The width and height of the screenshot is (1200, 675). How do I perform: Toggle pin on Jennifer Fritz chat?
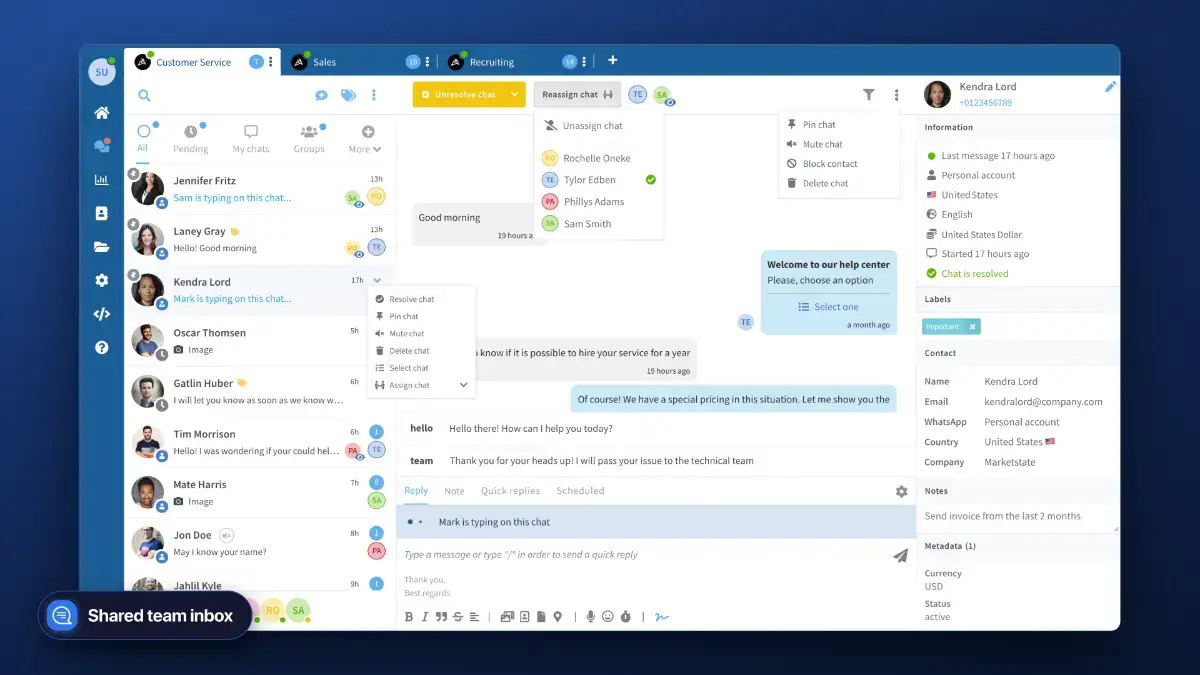[x=133, y=173]
